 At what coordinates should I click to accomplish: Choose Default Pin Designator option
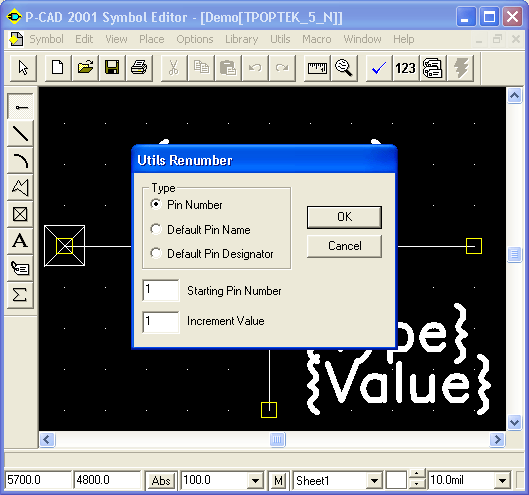coord(156,253)
